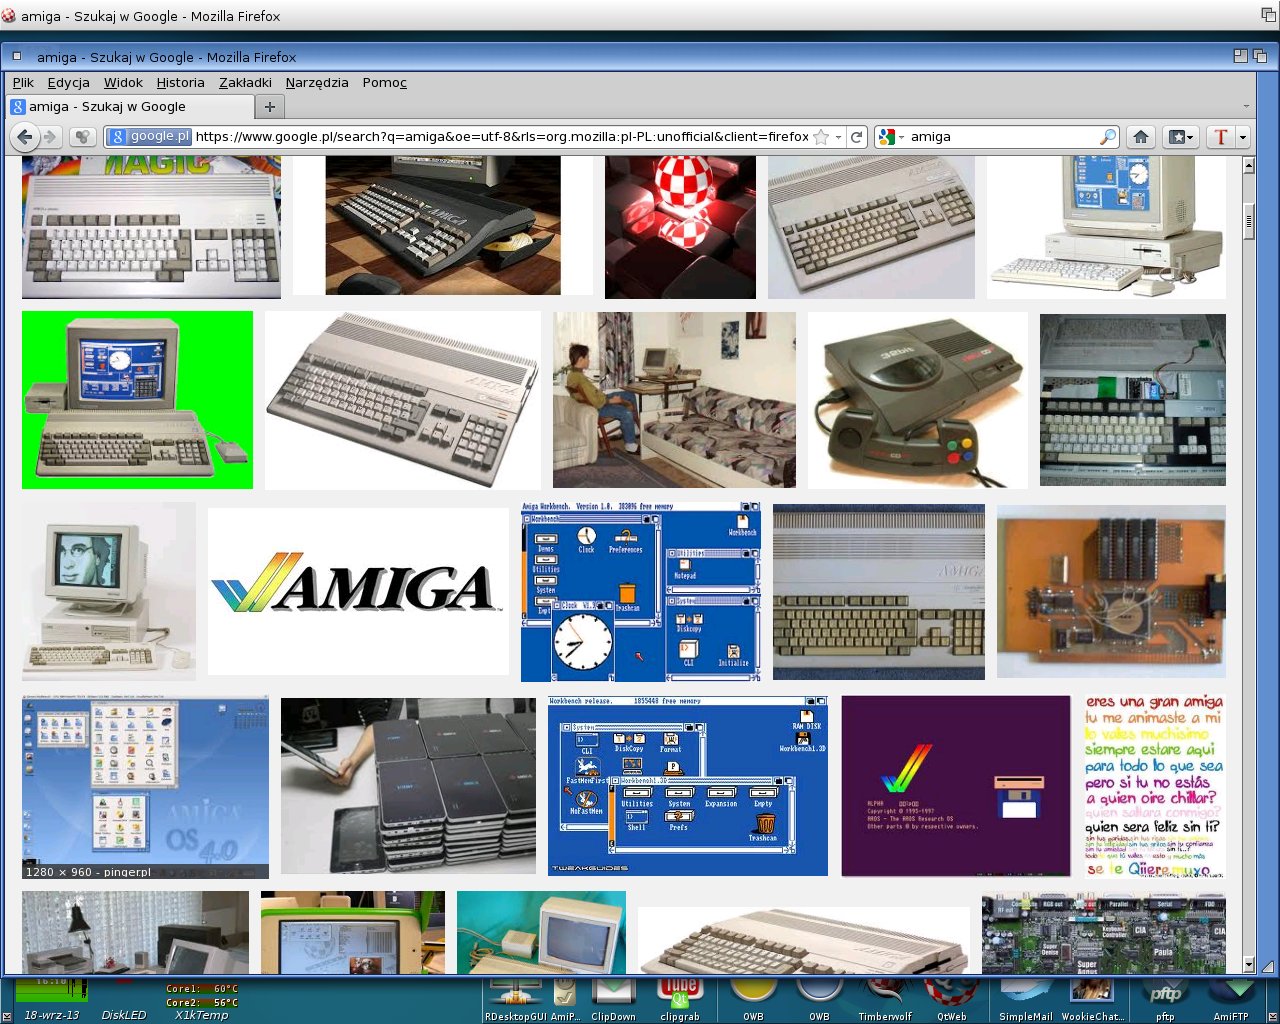Go back using the back arrow button
This screenshot has width=1280, height=1024.
click(x=25, y=137)
